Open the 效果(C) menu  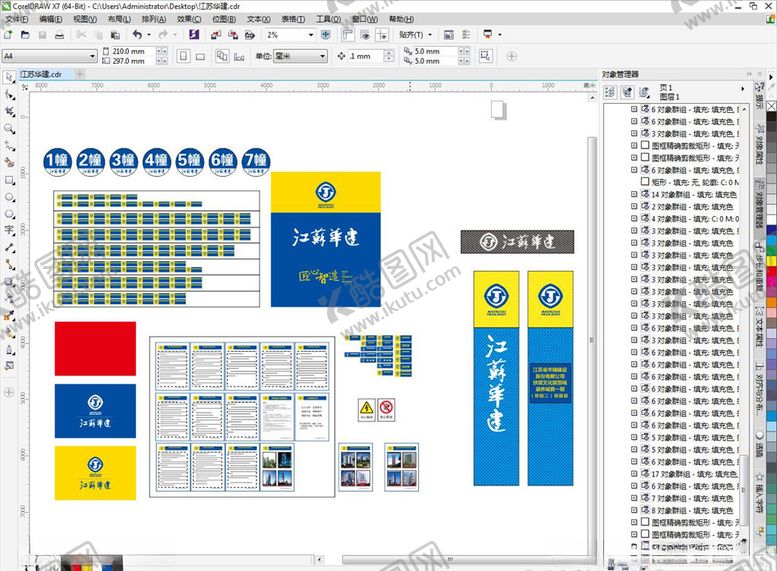[x=189, y=19]
